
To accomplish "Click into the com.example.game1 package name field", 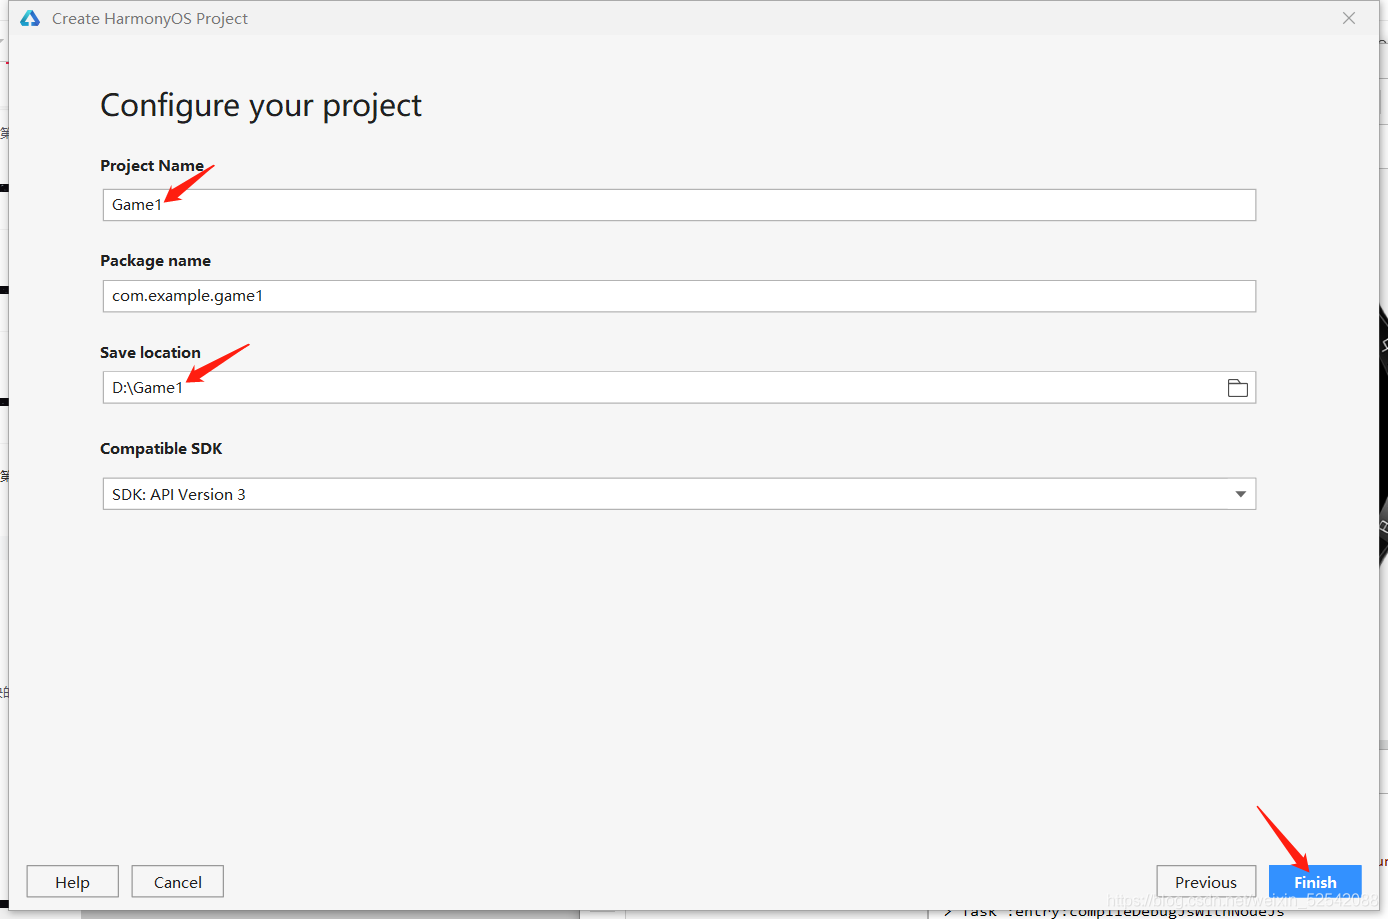I will pyautogui.click(x=679, y=296).
